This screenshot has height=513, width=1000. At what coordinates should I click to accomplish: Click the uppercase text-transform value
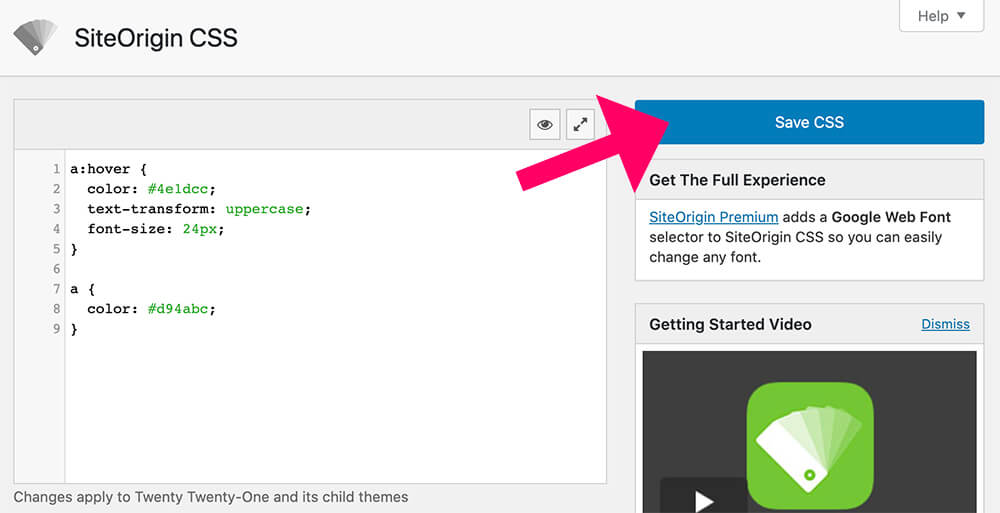pos(264,209)
